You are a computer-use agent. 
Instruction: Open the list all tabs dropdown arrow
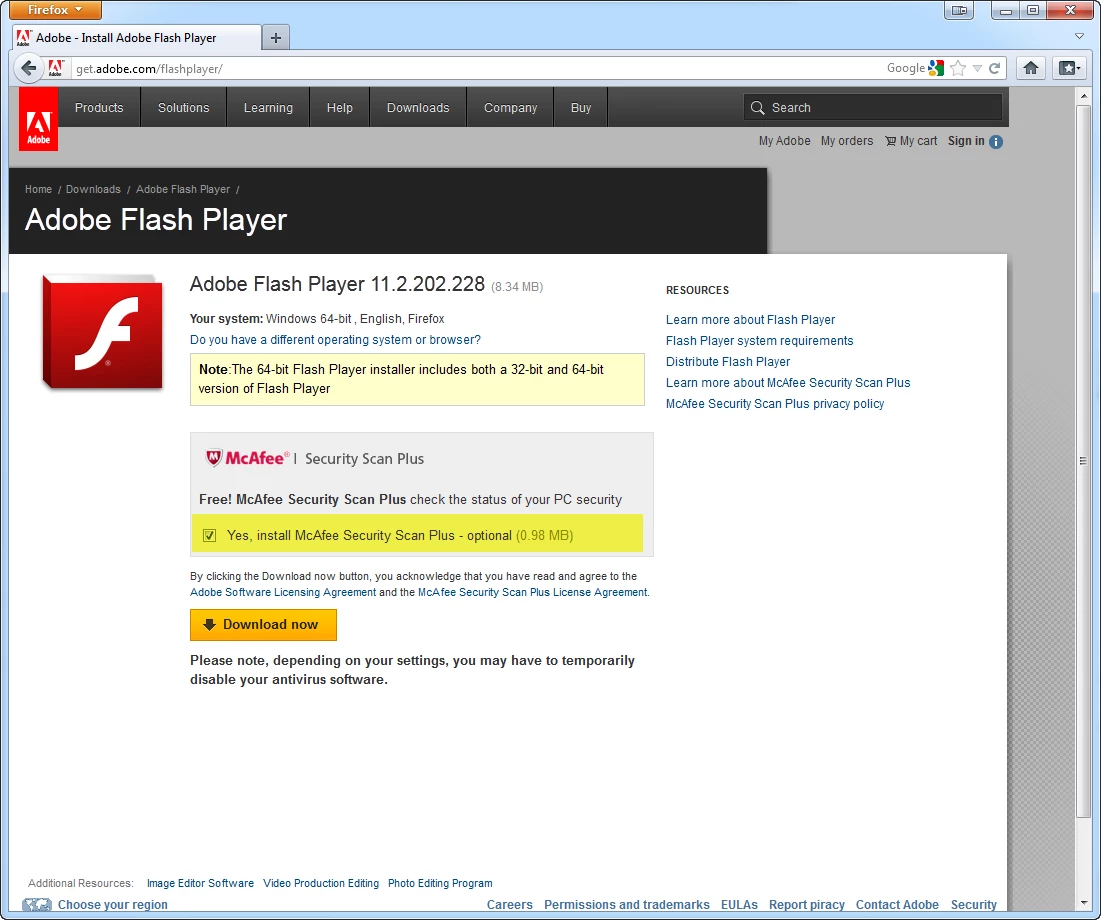tap(1079, 36)
